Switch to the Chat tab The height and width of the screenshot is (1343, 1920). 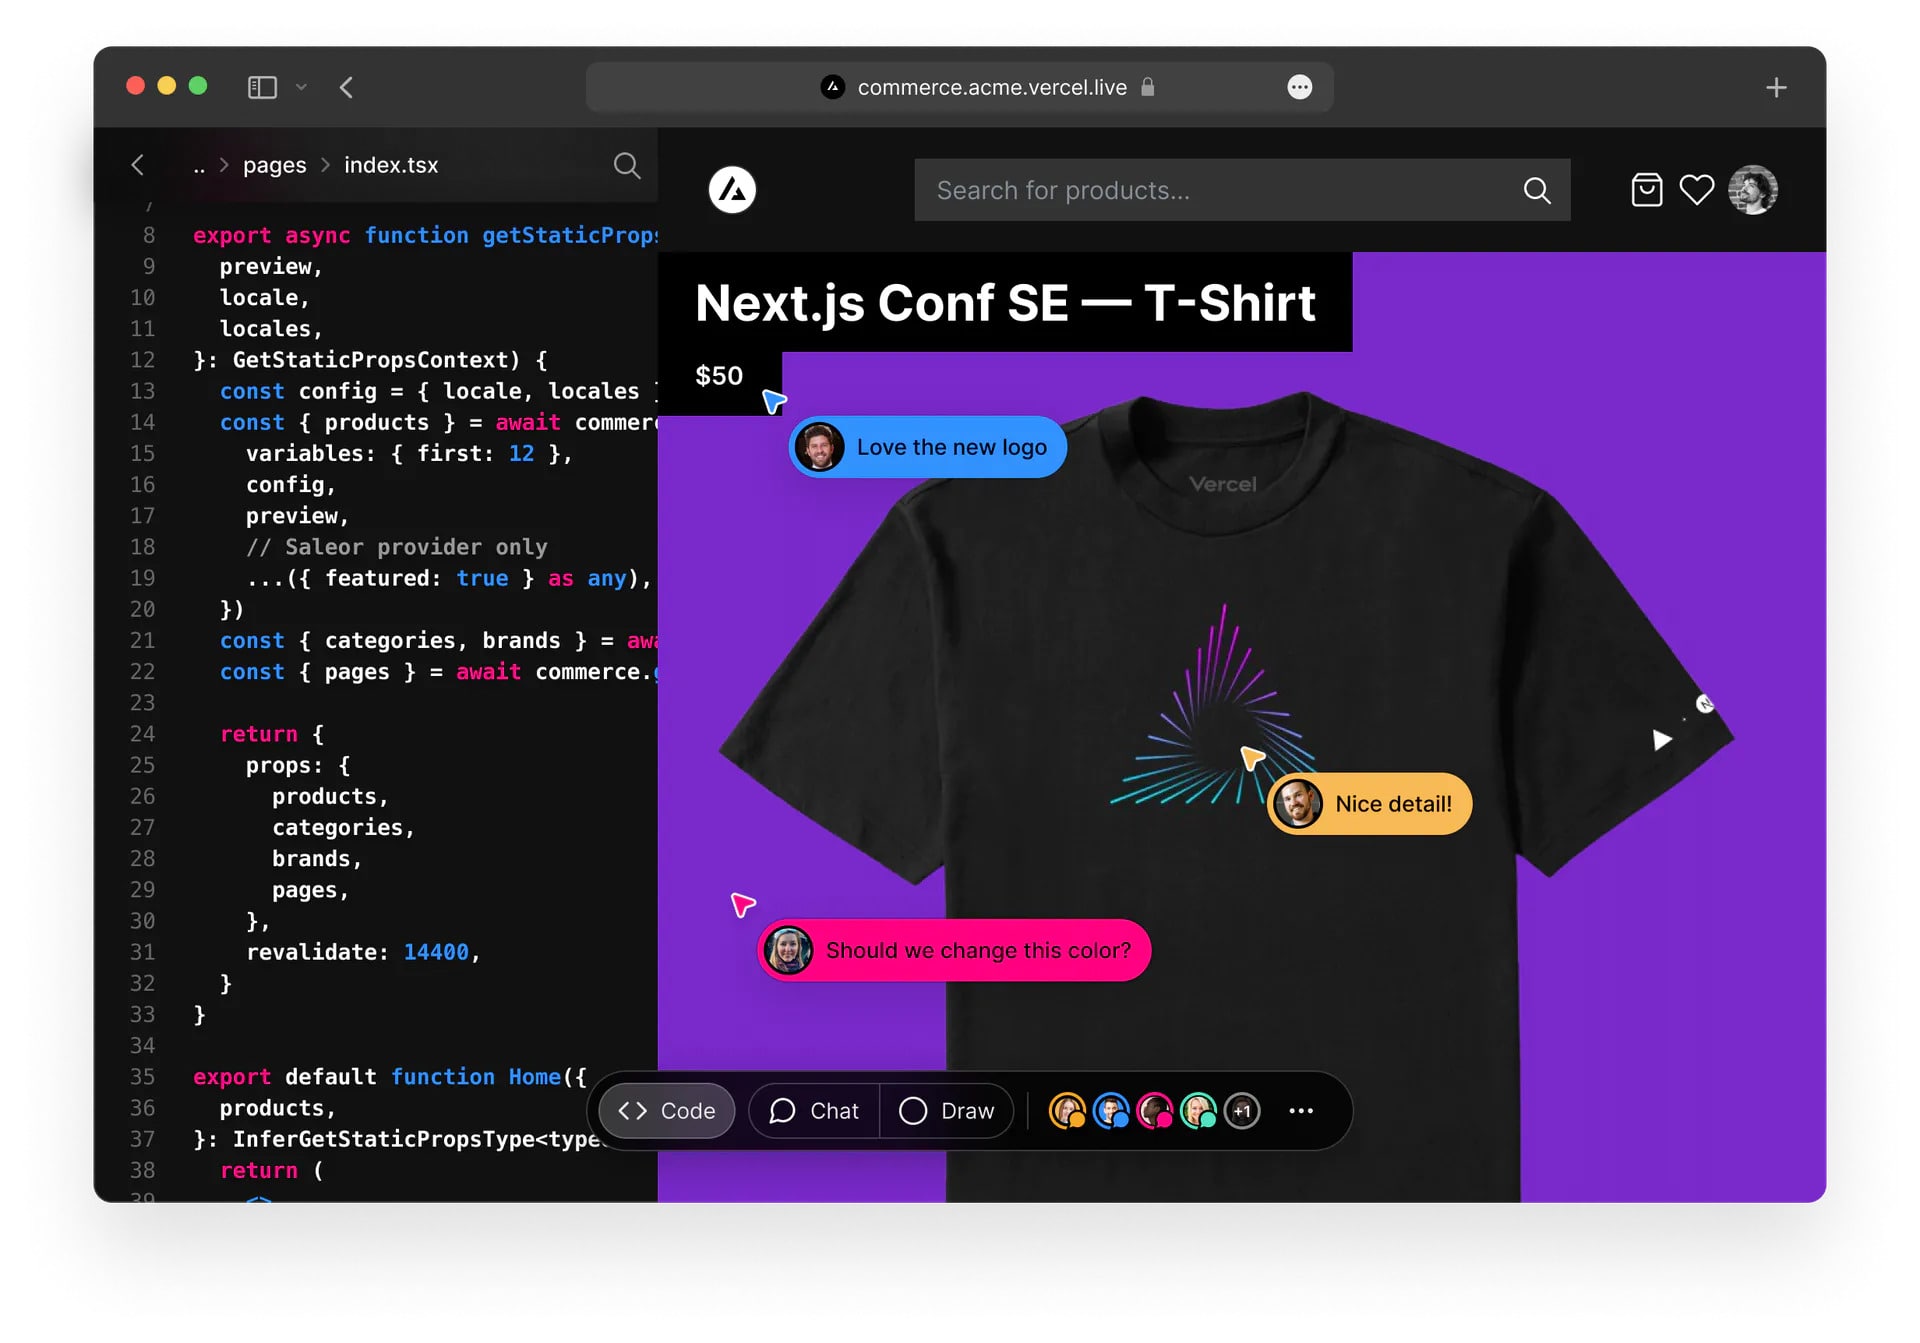coord(811,1111)
